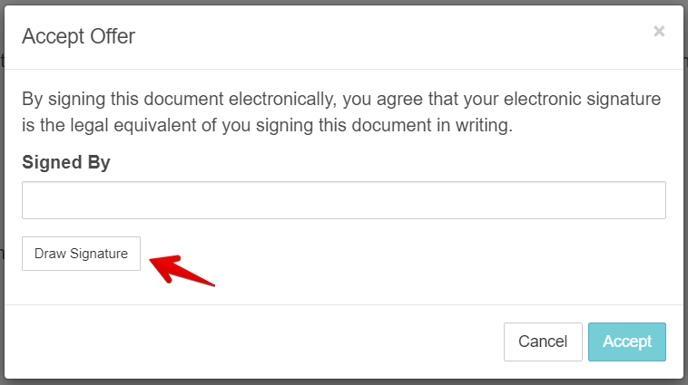Open the Draw Signature pad
Screen dimensions: 688x385
pyautogui.click(x=81, y=253)
